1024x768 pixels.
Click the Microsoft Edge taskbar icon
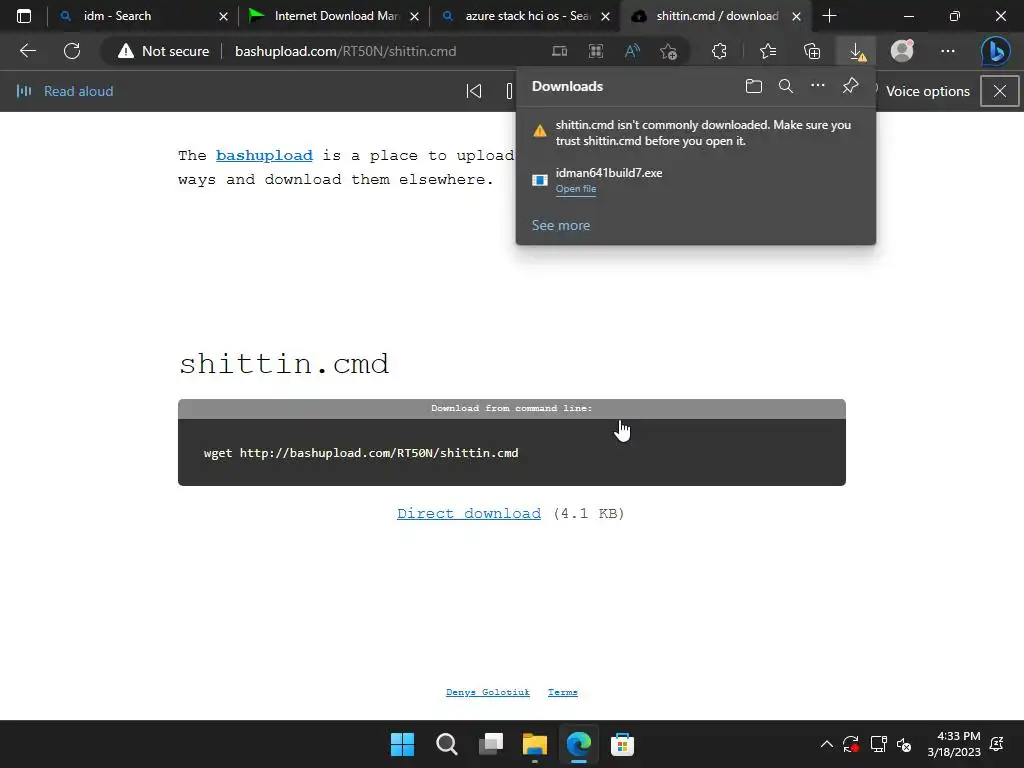579,744
